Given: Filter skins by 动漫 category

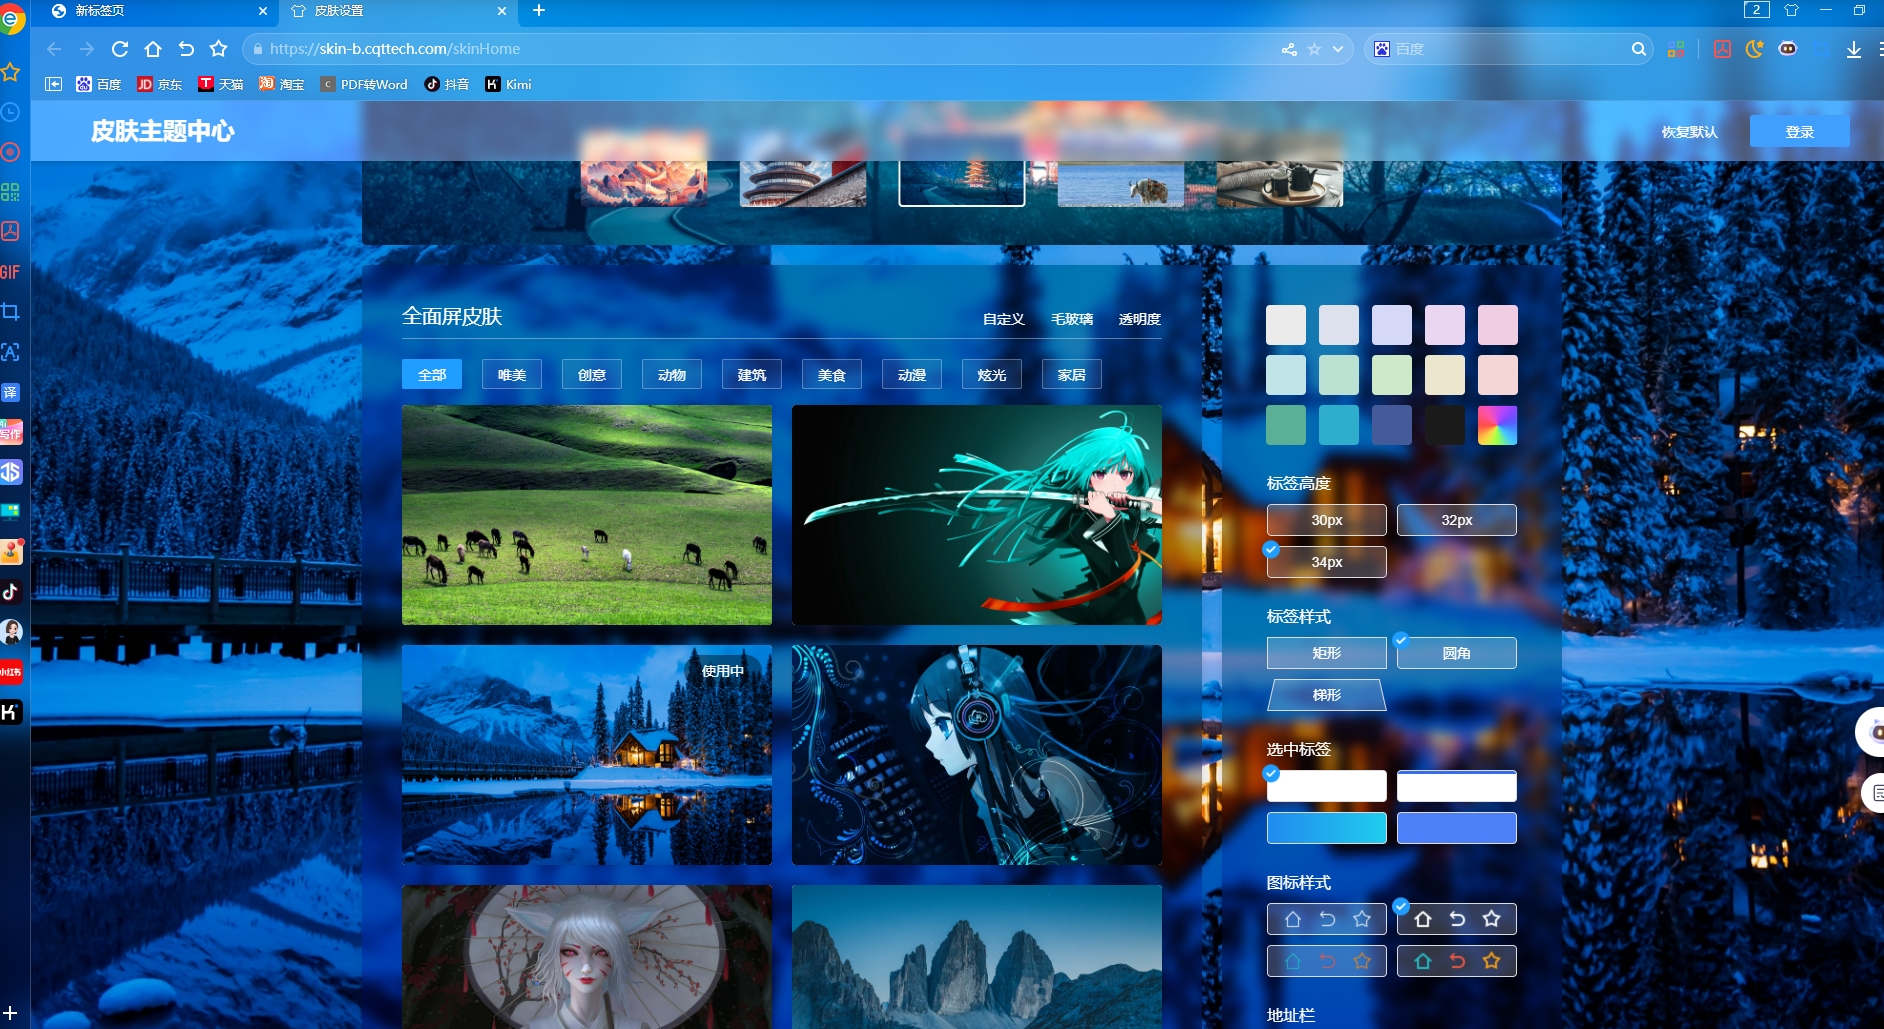Looking at the screenshot, I should [911, 375].
